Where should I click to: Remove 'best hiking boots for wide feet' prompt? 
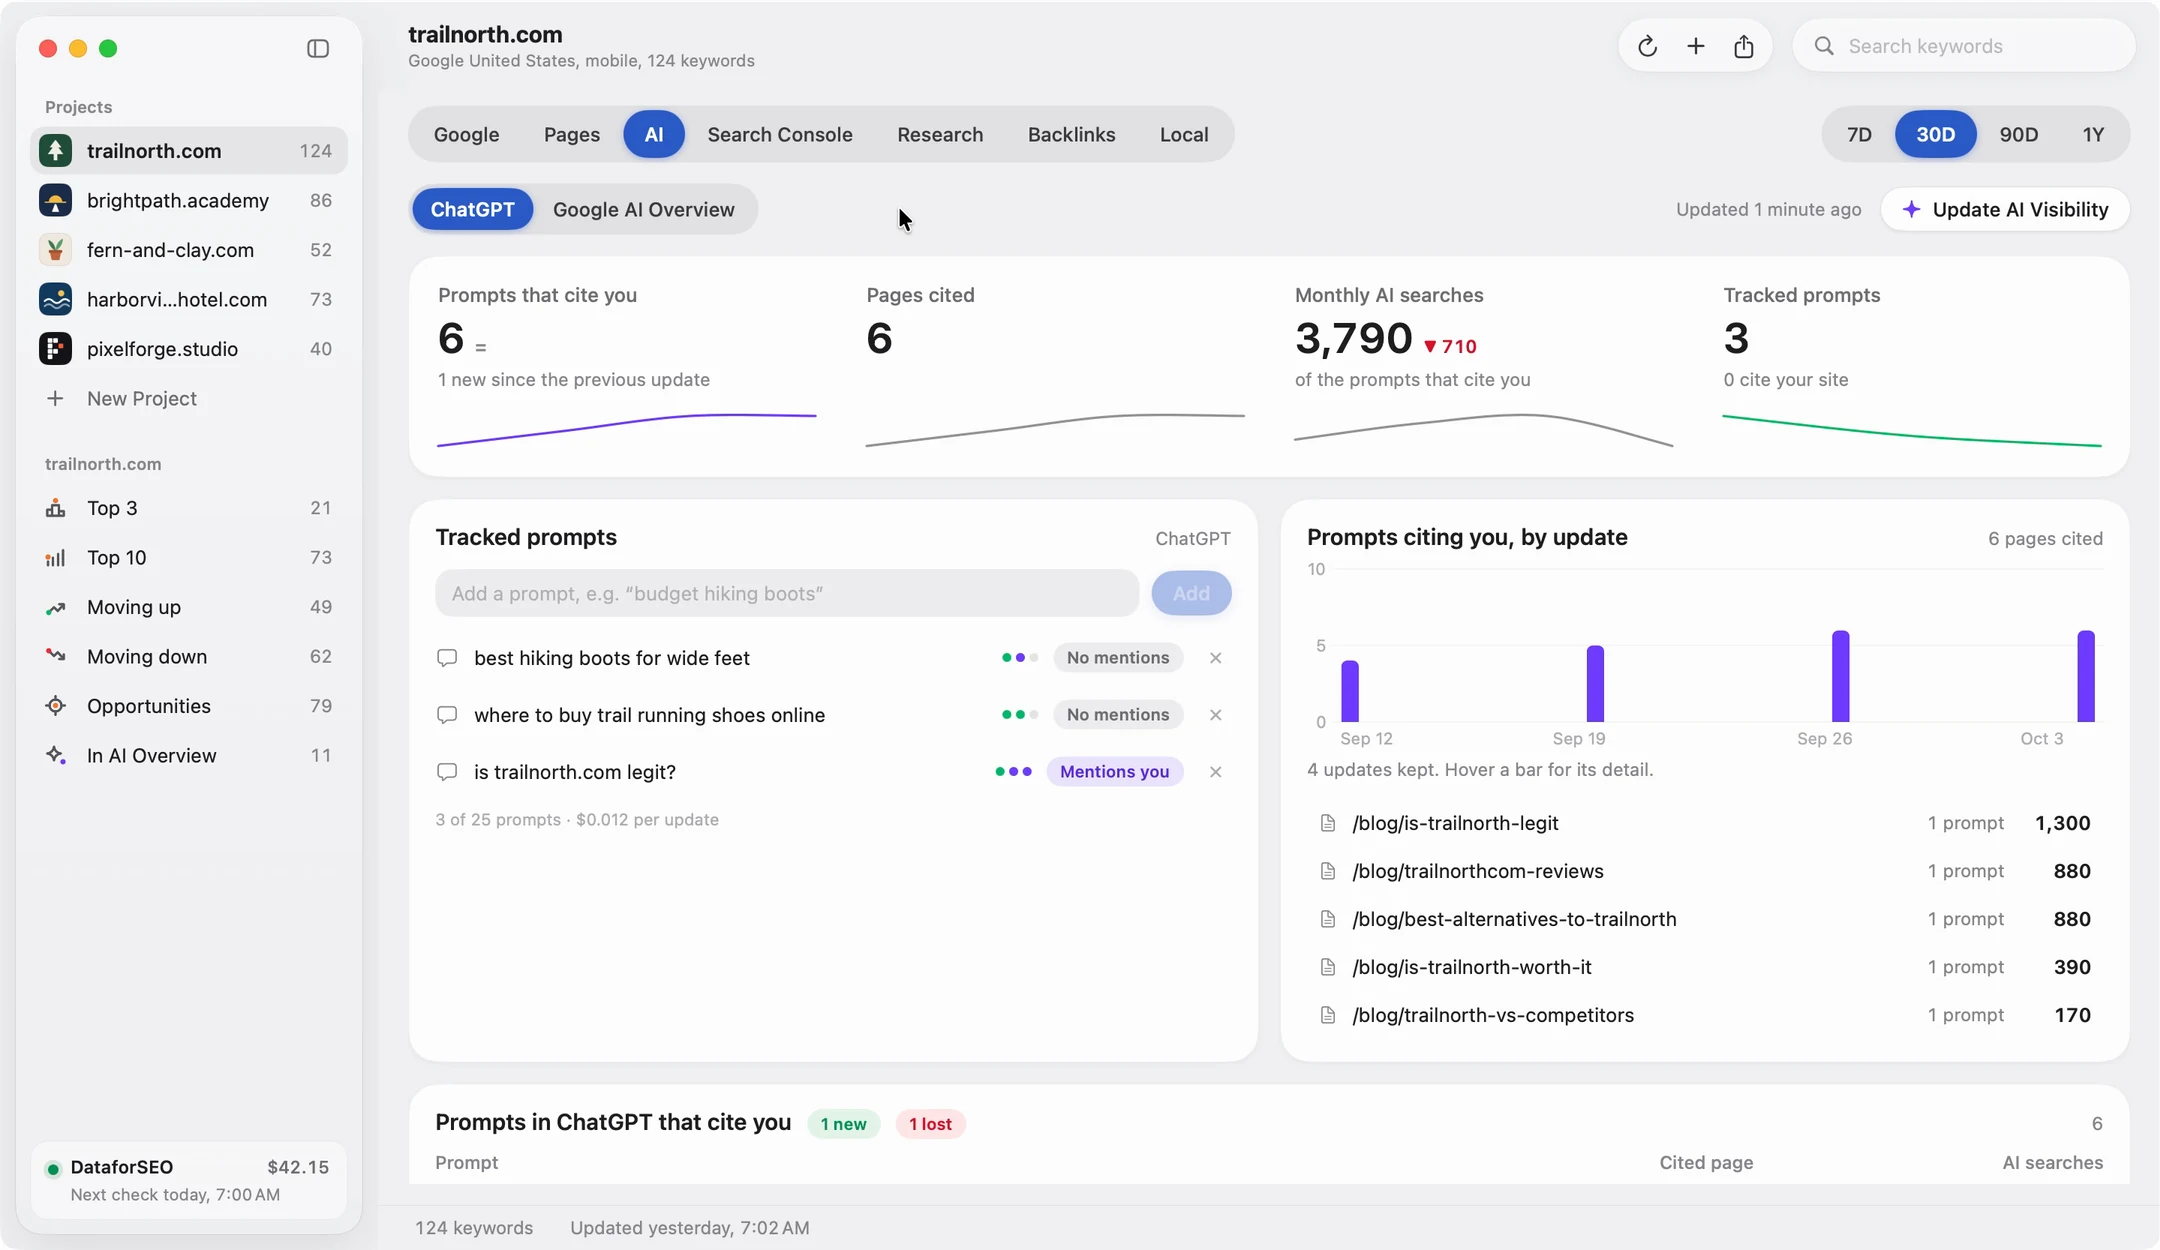pos(1215,658)
